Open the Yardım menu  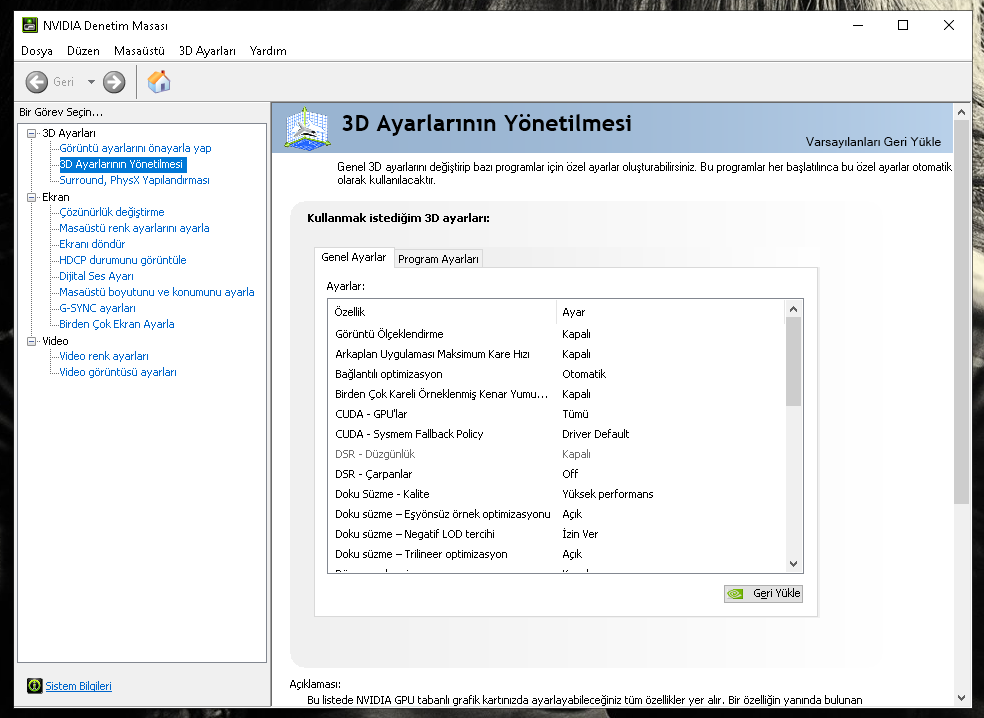coord(268,51)
